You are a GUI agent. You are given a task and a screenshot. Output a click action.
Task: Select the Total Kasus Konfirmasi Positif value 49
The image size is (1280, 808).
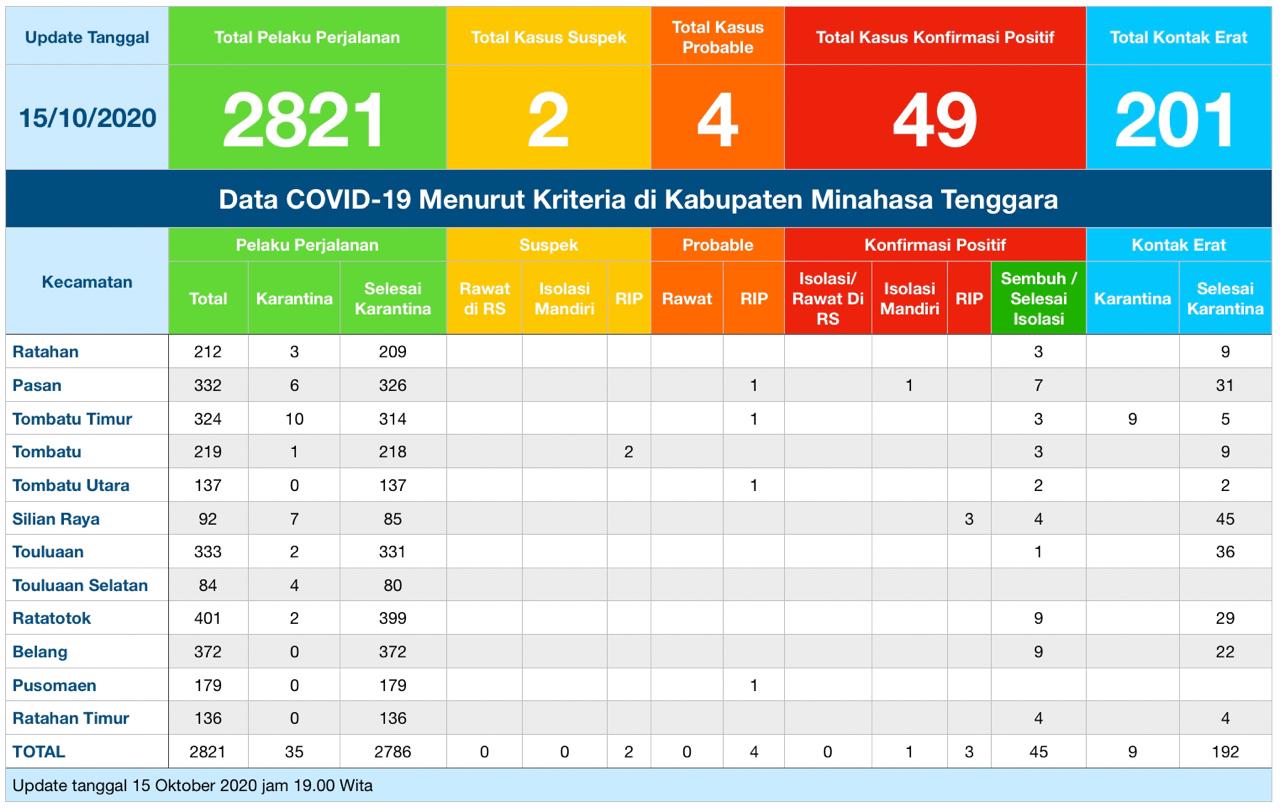[934, 120]
